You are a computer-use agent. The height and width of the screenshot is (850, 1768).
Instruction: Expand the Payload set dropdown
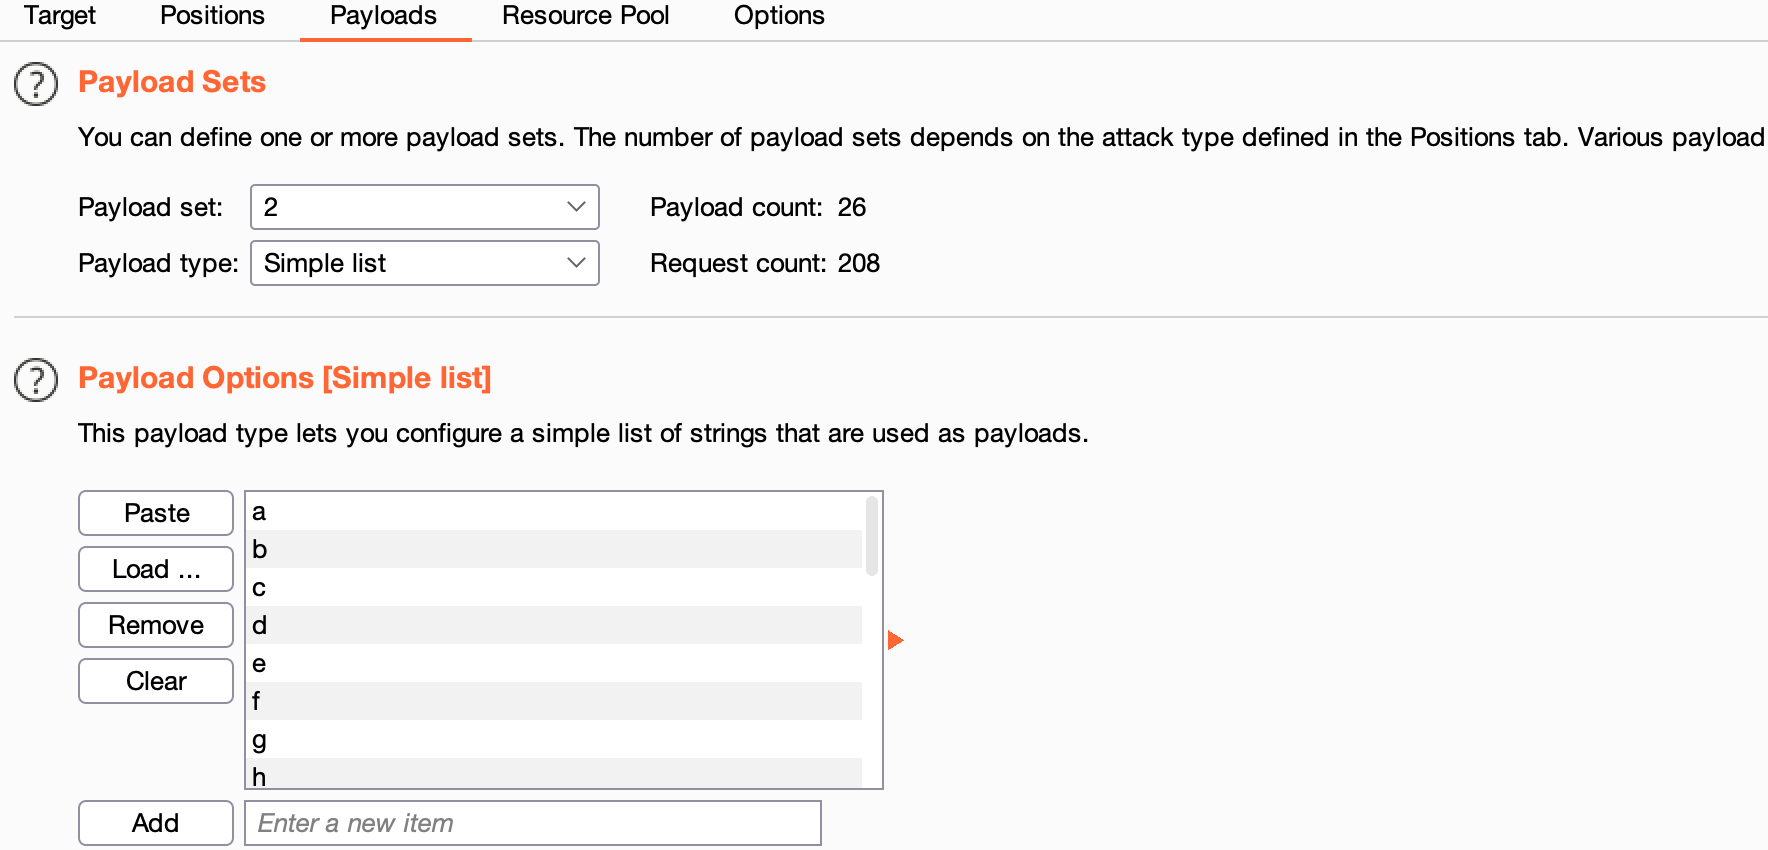coord(424,207)
